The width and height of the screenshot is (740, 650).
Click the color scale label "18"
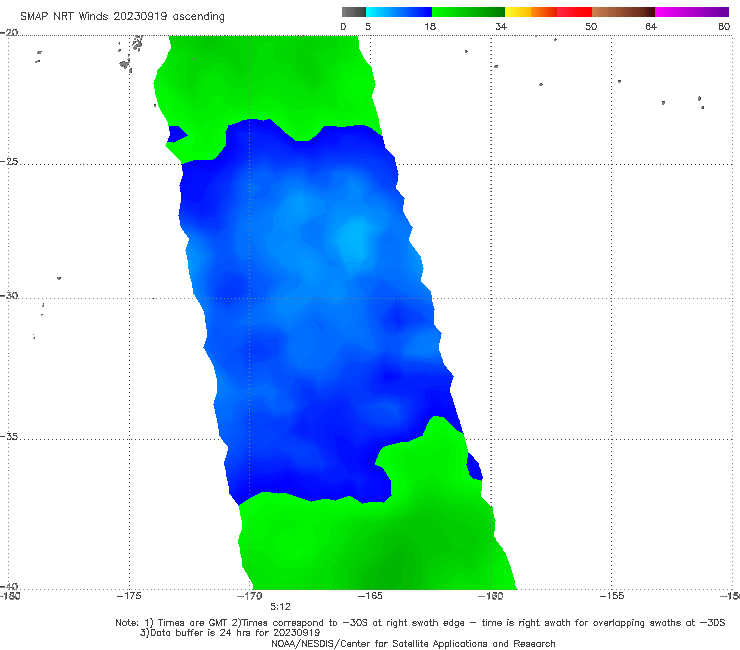(430, 27)
